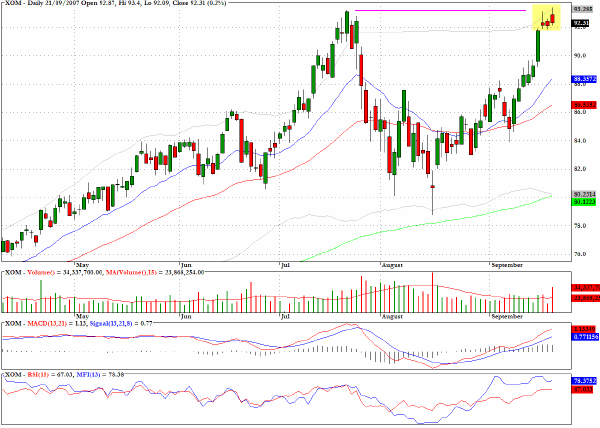Click the Jun label below the volume panel

[186, 316]
